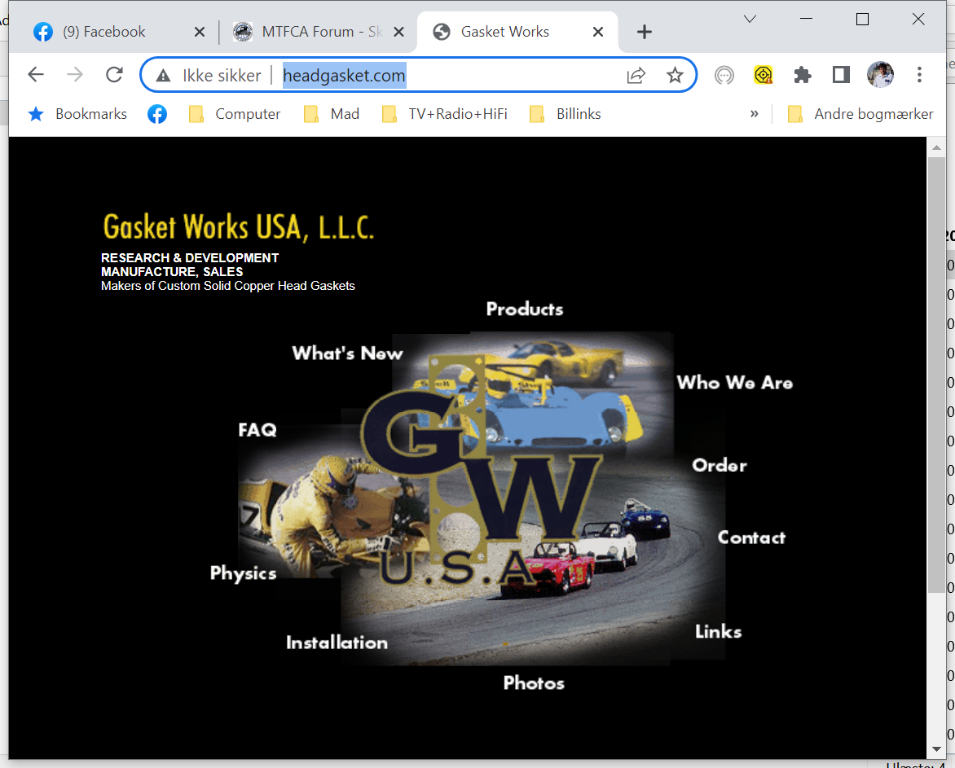
Task: Click the browser reload button
Action: click(x=114, y=75)
